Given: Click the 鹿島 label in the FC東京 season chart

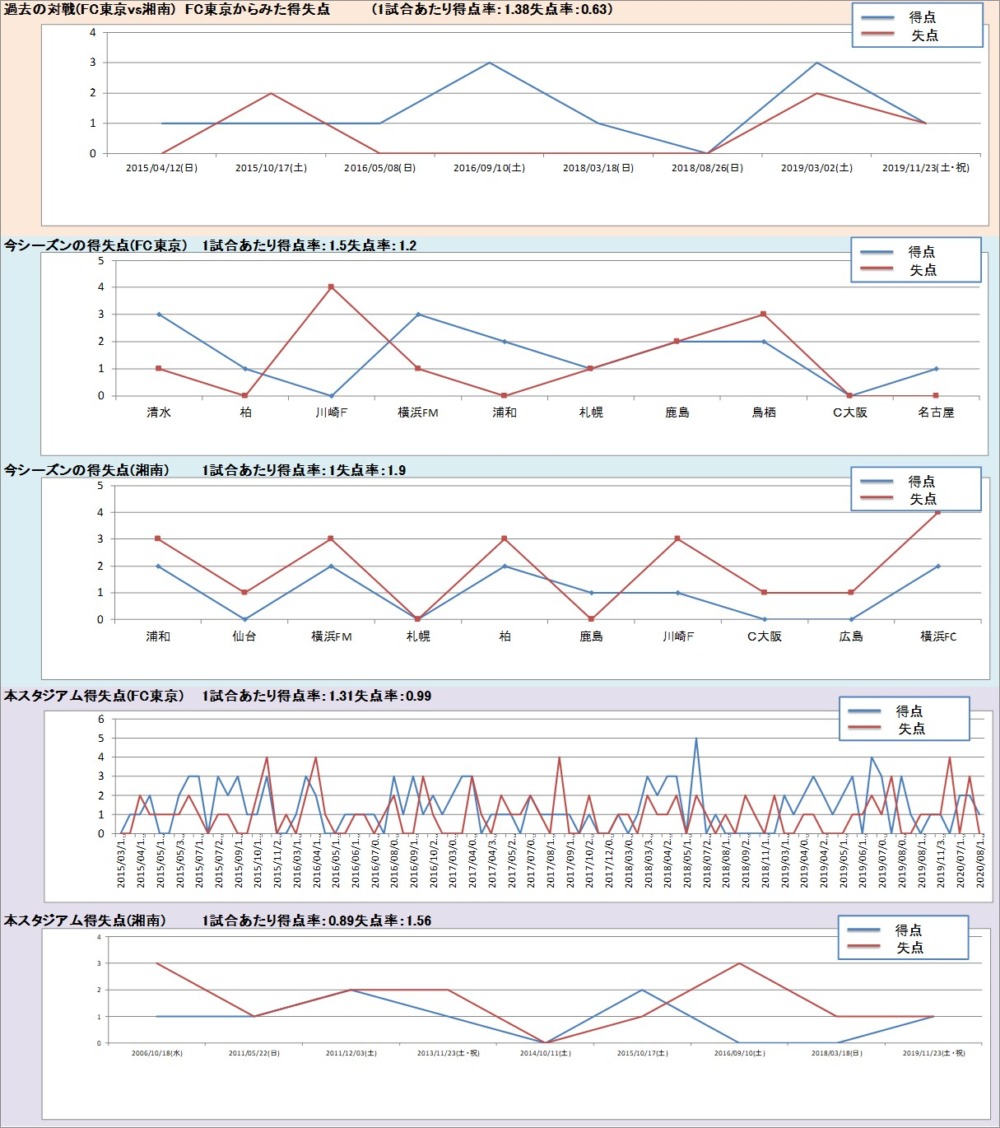Looking at the screenshot, I should 677,412.
